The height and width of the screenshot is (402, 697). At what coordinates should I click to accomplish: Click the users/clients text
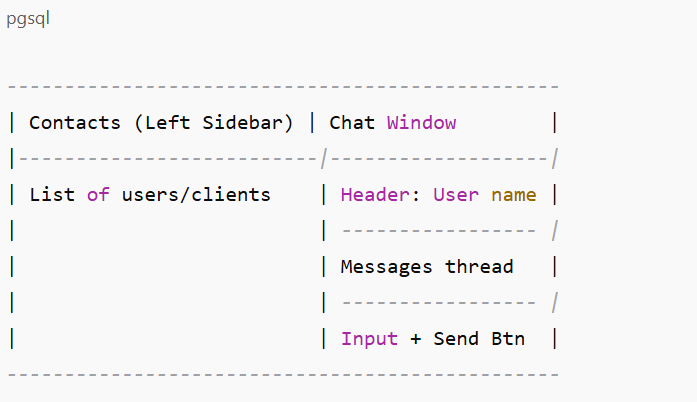pos(196,194)
